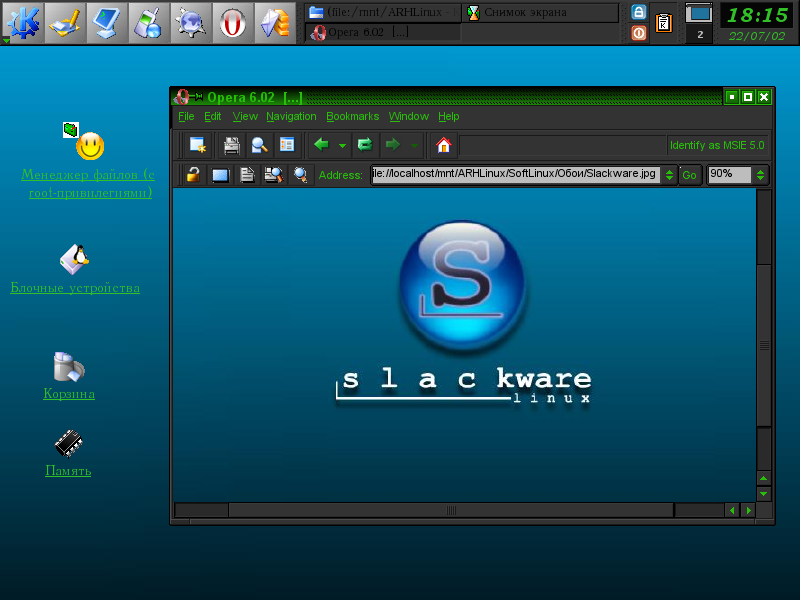800x600 pixels.
Task: Open the Navigation menu
Action: coord(291,117)
